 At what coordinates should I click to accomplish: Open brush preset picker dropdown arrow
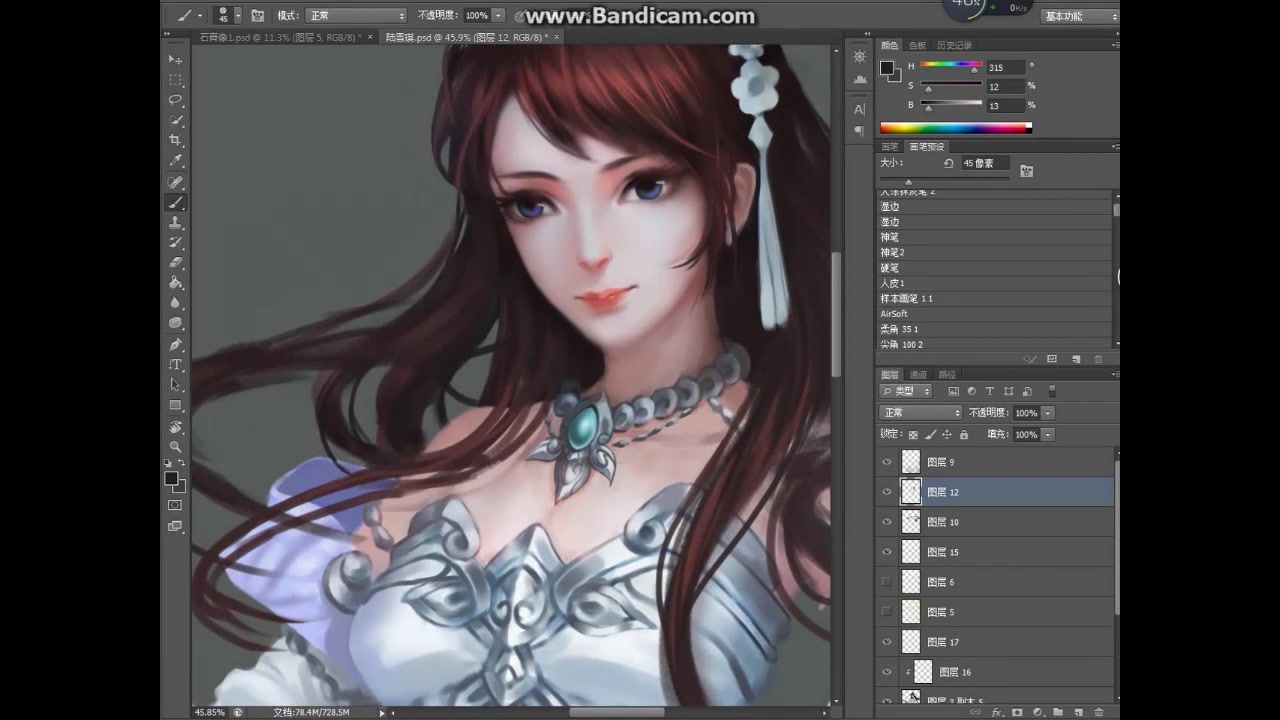click(x=237, y=16)
